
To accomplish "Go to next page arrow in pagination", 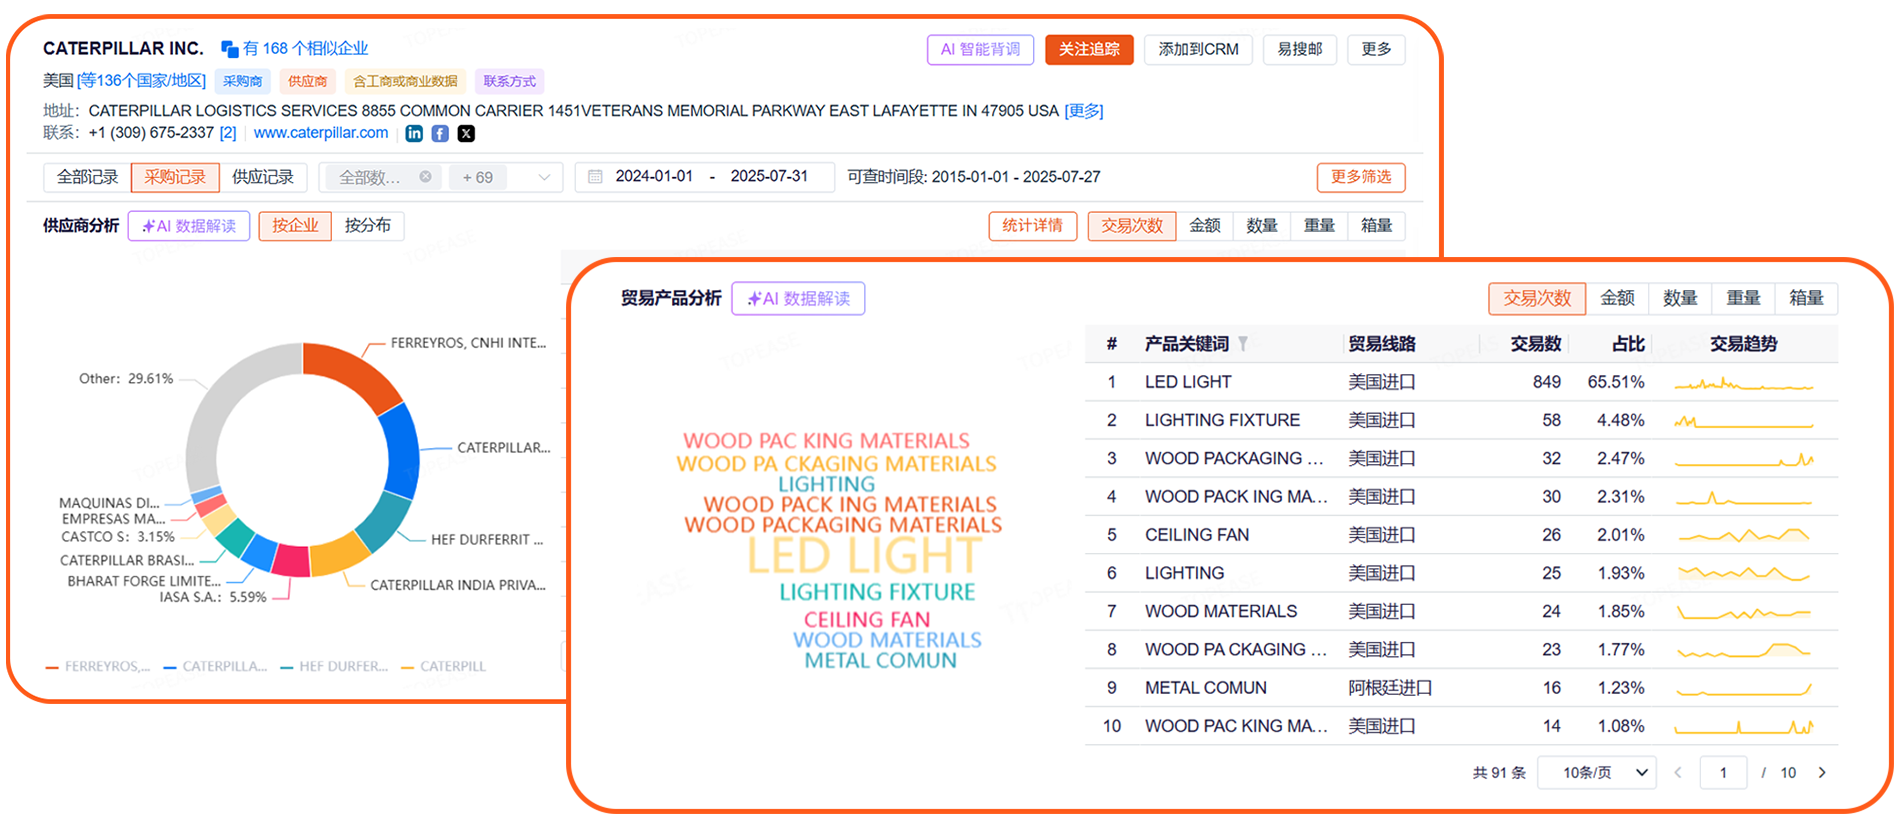I will (1822, 772).
